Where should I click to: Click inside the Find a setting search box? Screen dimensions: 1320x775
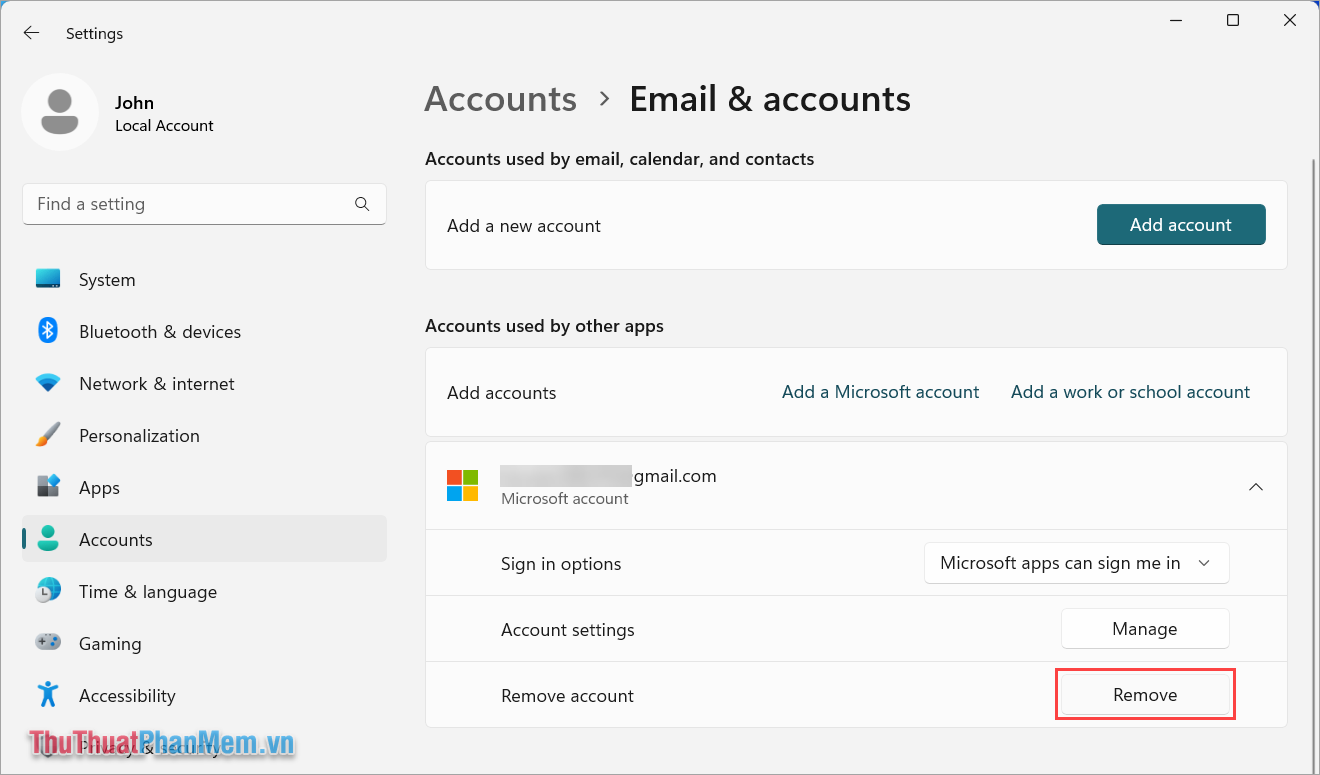[190, 203]
